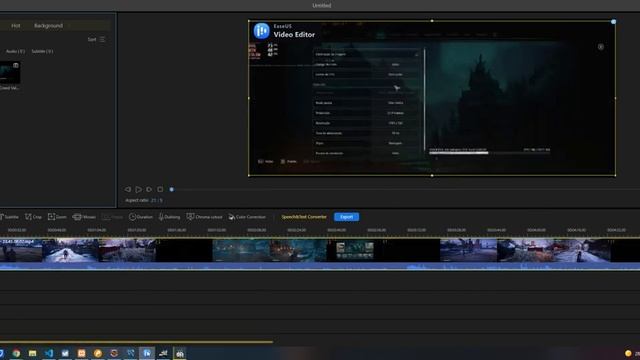Switch to the Hot tab

pyautogui.click(x=16, y=25)
